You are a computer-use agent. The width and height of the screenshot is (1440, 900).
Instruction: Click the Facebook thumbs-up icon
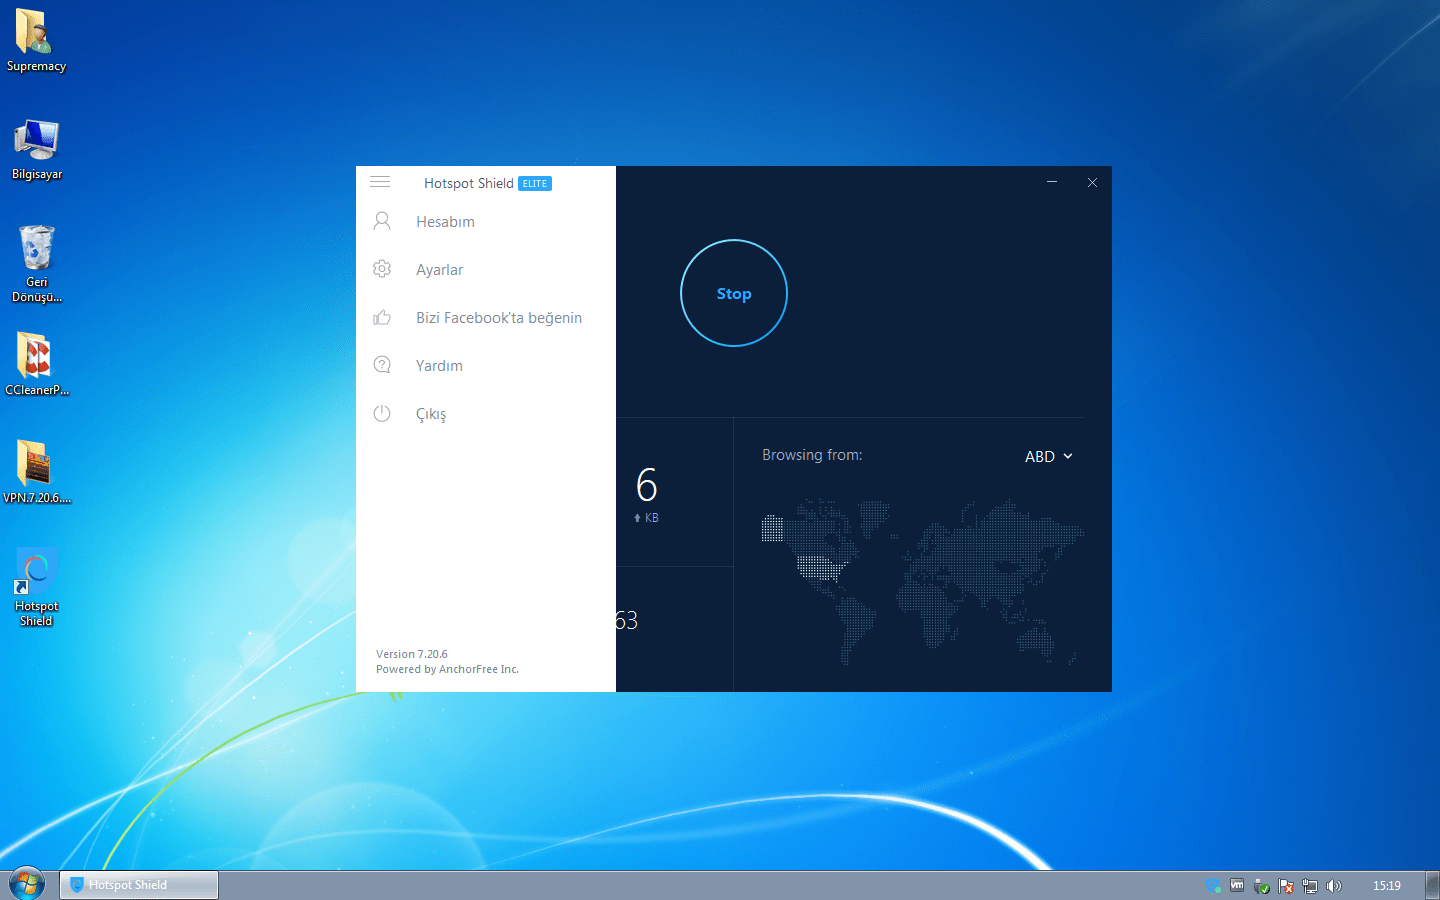[382, 317]
